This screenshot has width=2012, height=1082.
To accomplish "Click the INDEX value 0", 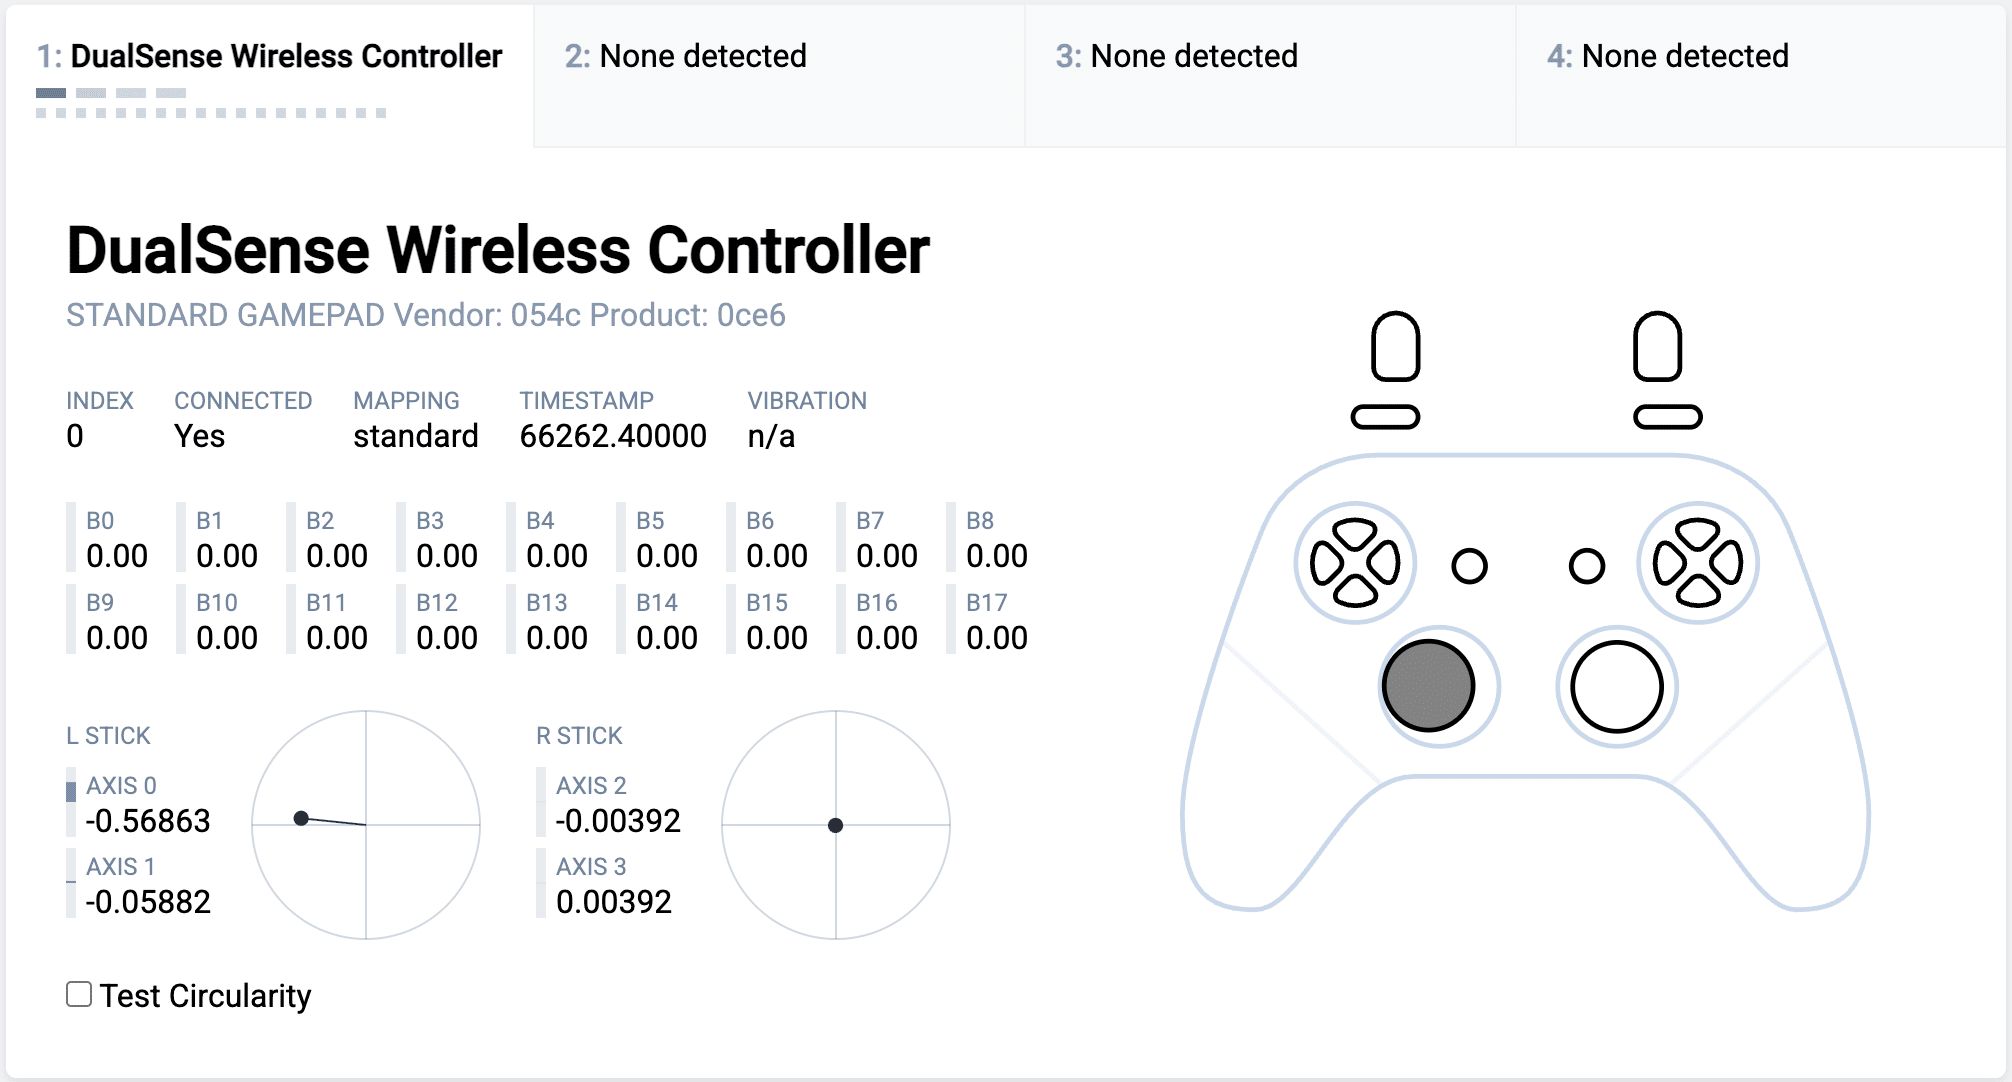I will pyautogui.click(x=75, y=436).
